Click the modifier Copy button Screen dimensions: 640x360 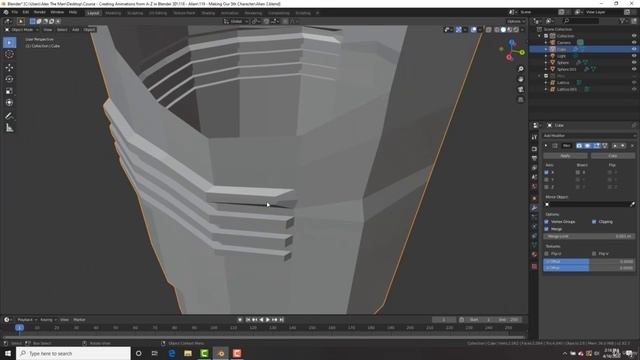613,156
